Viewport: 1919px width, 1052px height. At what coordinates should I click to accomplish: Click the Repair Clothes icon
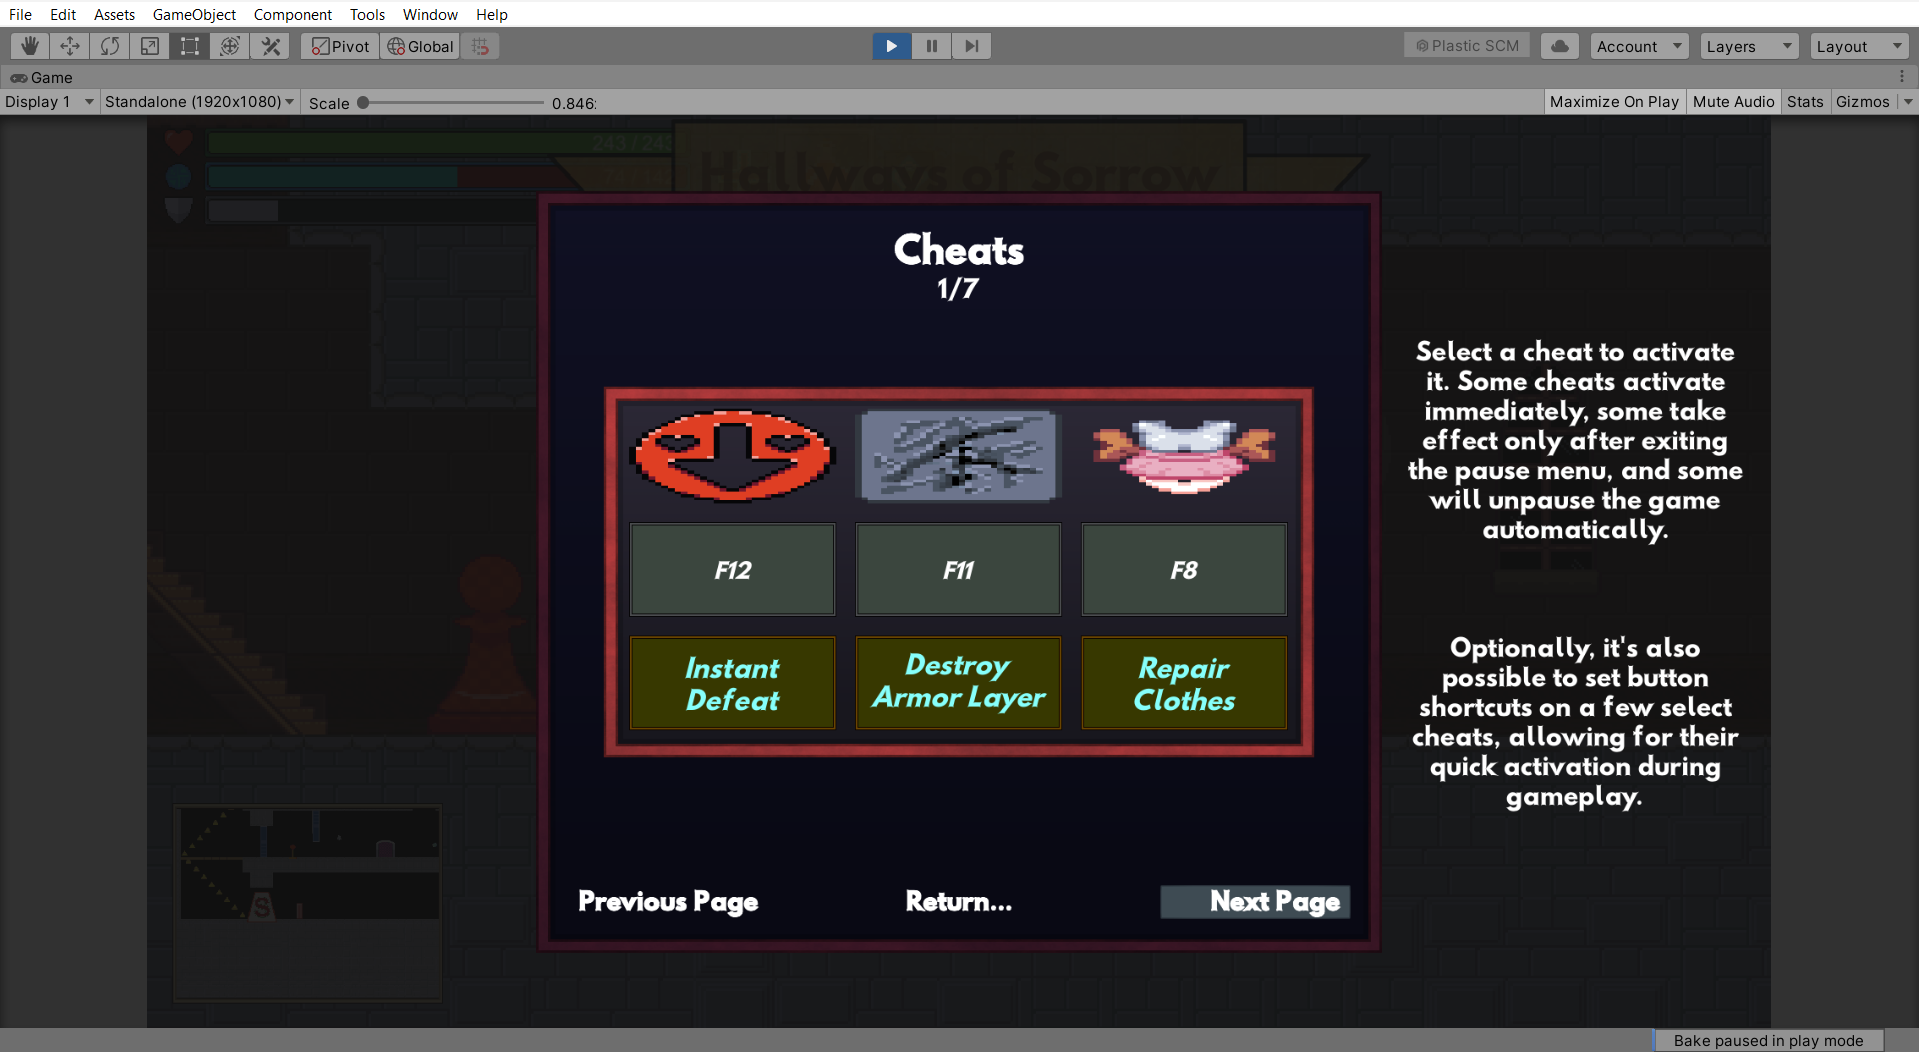(x=1184, y=455)
